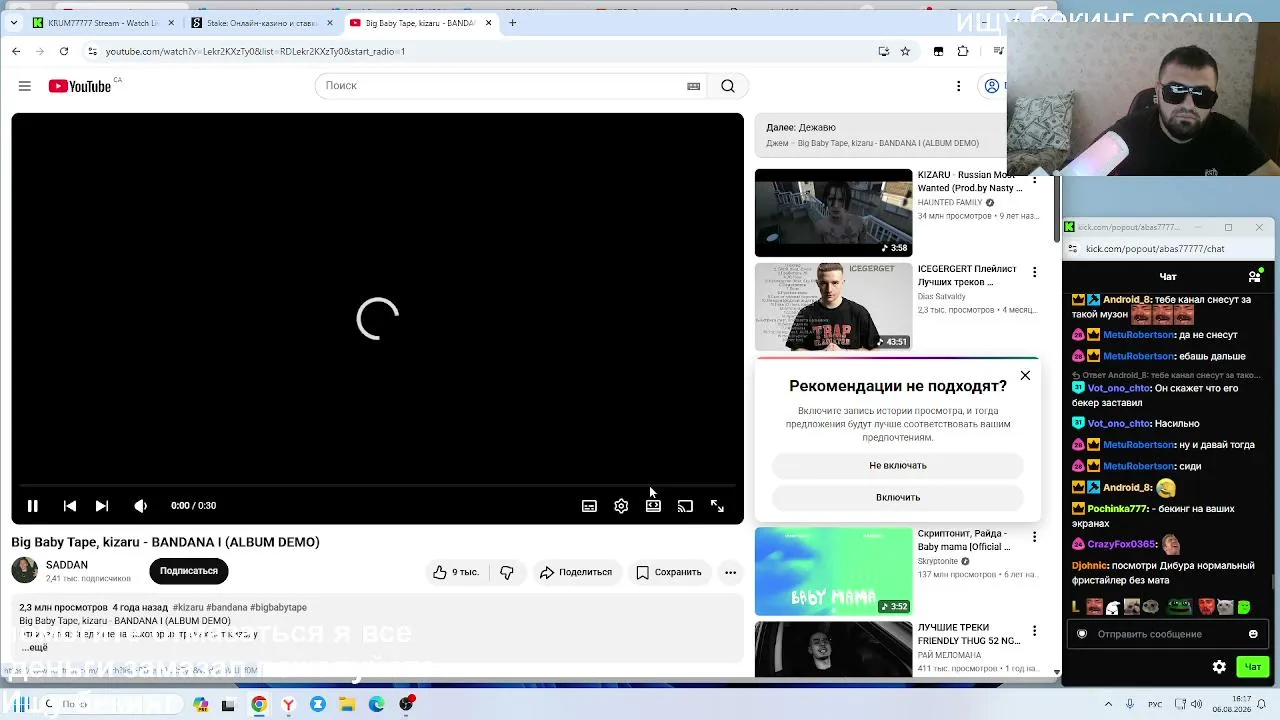Image resolution: width=1280 pixels, height=720 pixels.
Task: Subscribe with the Подписаться button
Action: (x=189, y=571)
